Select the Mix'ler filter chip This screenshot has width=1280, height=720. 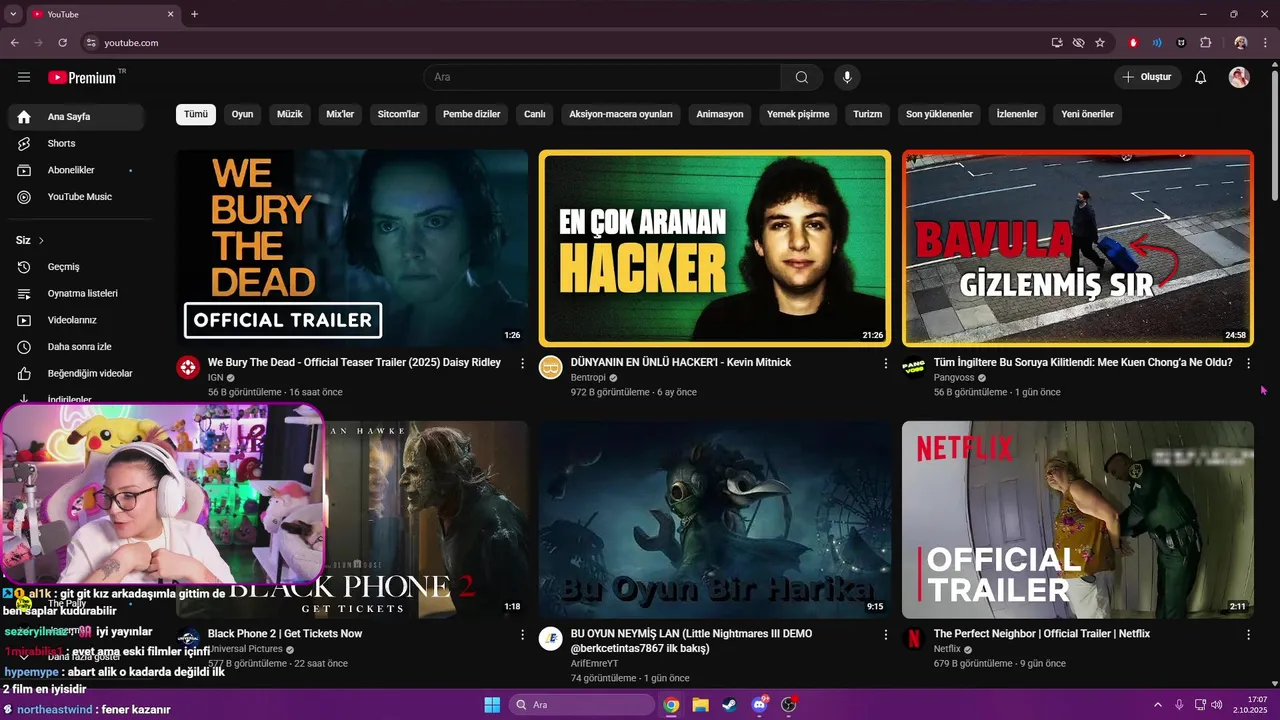click(x=340, y=114)
